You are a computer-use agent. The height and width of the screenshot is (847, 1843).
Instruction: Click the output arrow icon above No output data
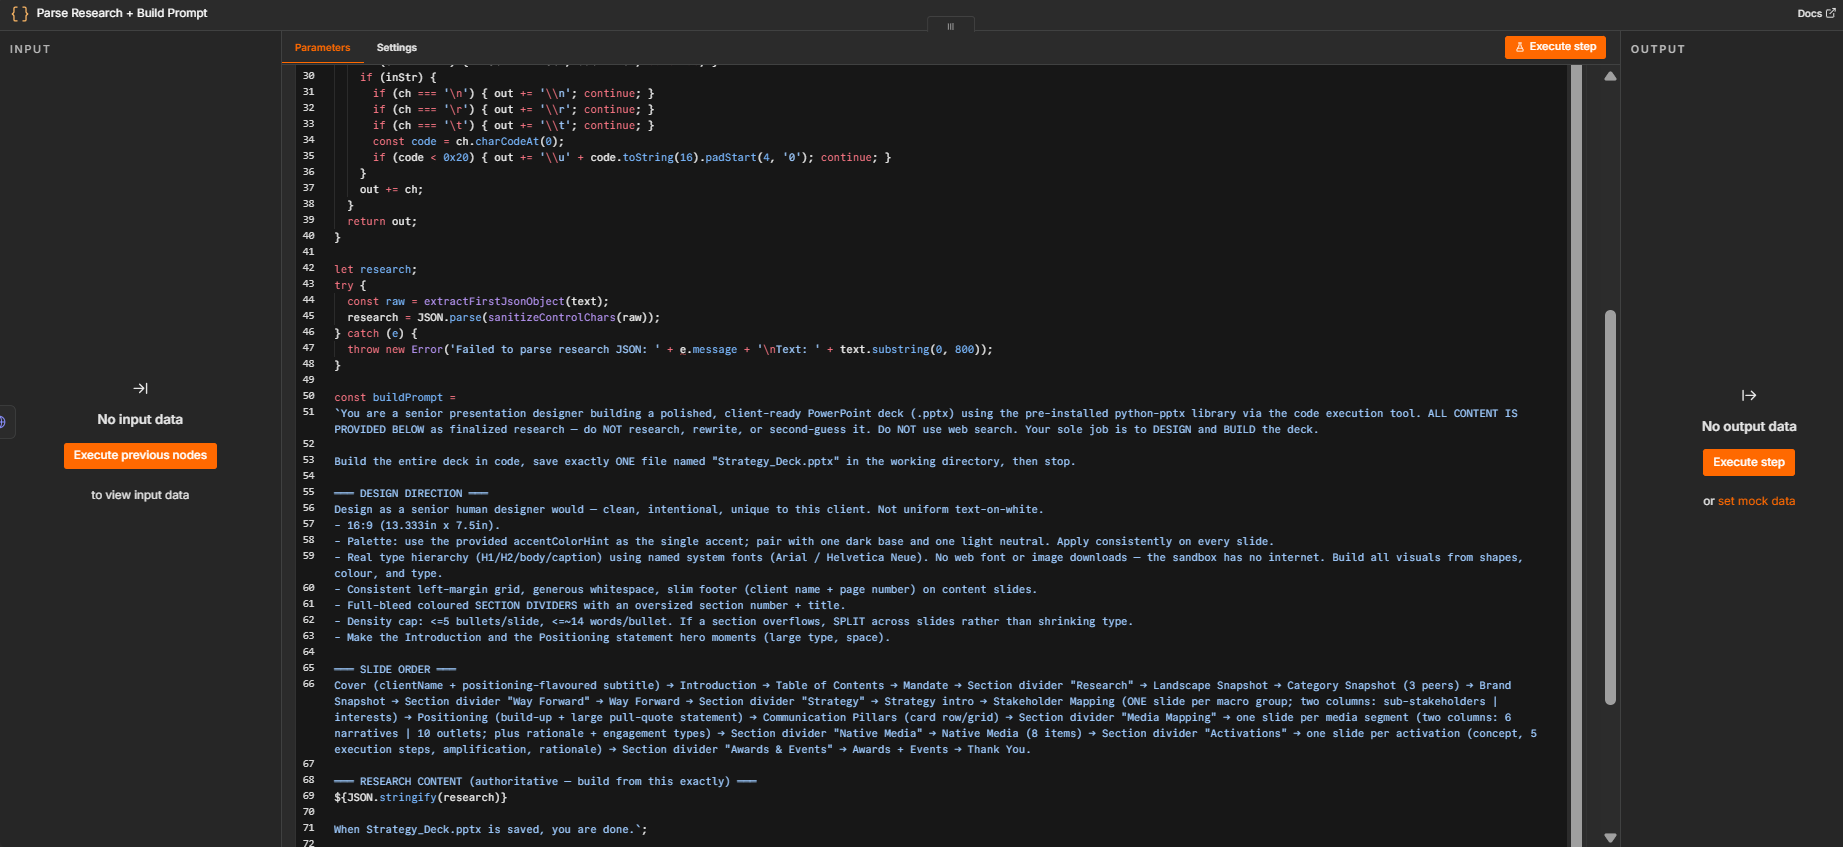[x=1749, y=395]
